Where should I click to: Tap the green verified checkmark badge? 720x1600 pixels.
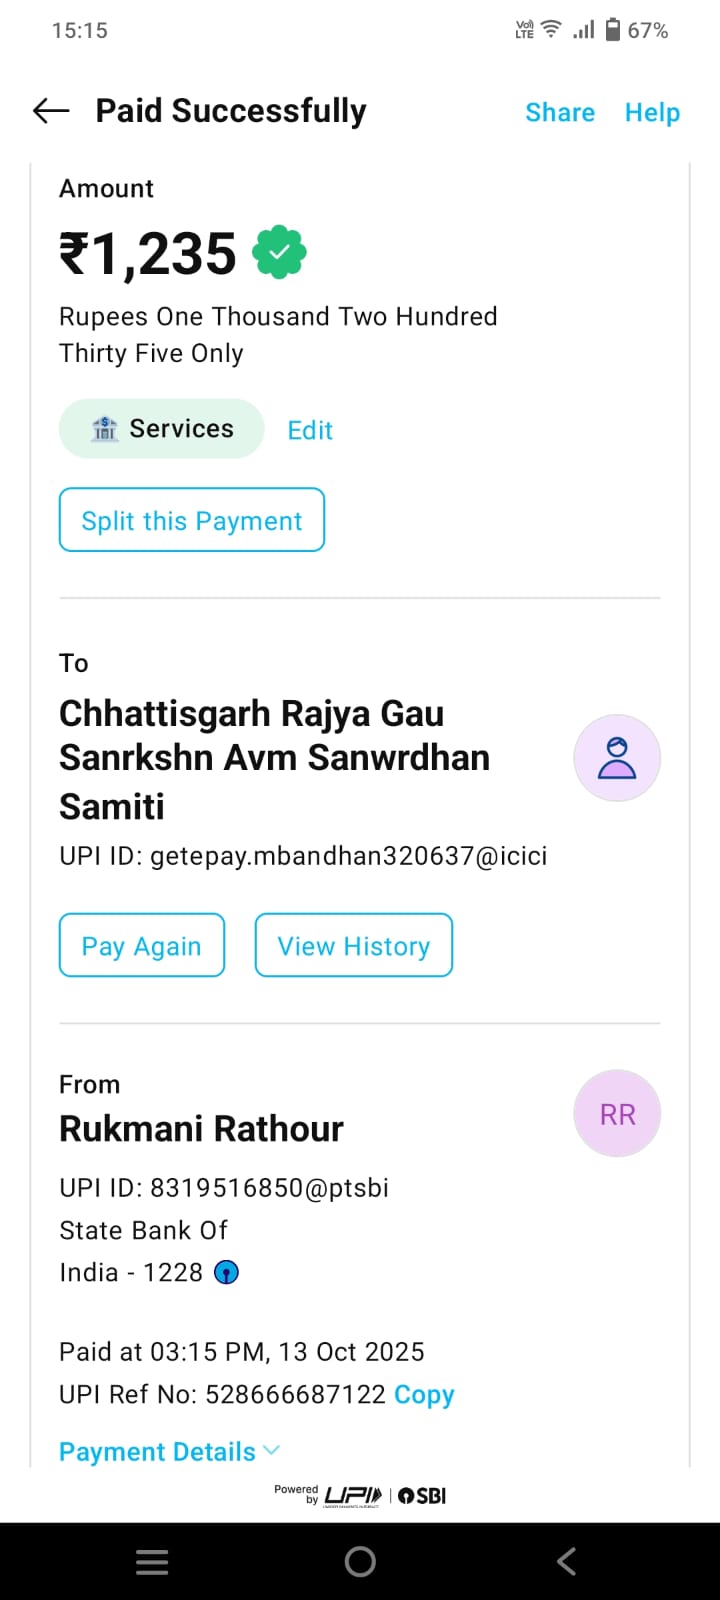(280, 254)
